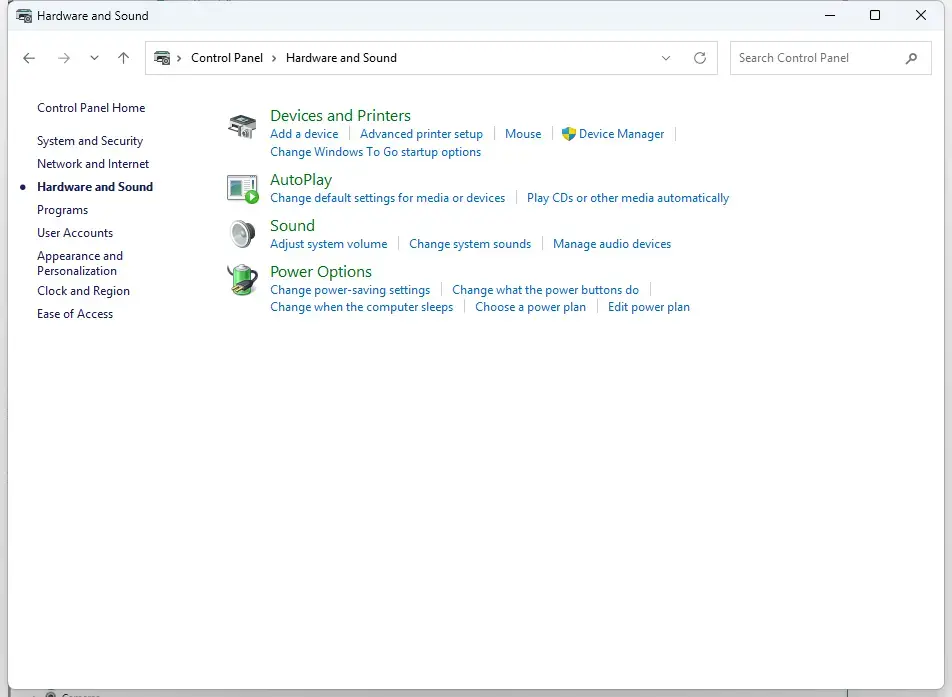This screenshot has height=697, width=952.
Task: Click Hardware and Sound breadcrumb
Action: (x=341, y=58)
